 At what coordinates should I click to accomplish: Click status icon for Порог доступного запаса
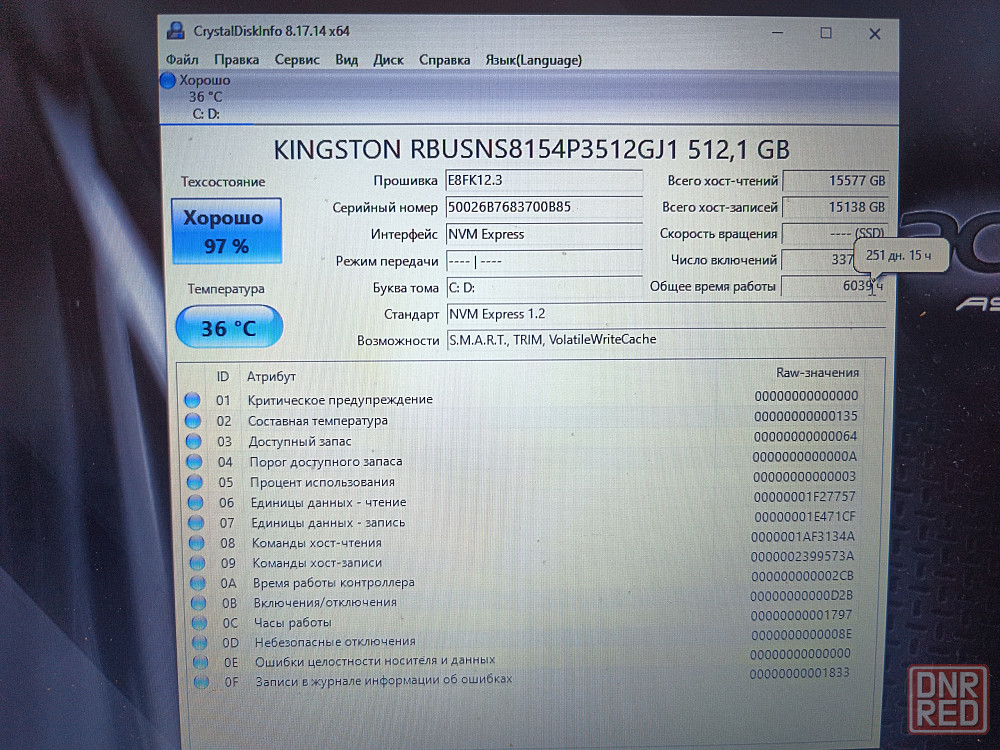click(194, 462)
